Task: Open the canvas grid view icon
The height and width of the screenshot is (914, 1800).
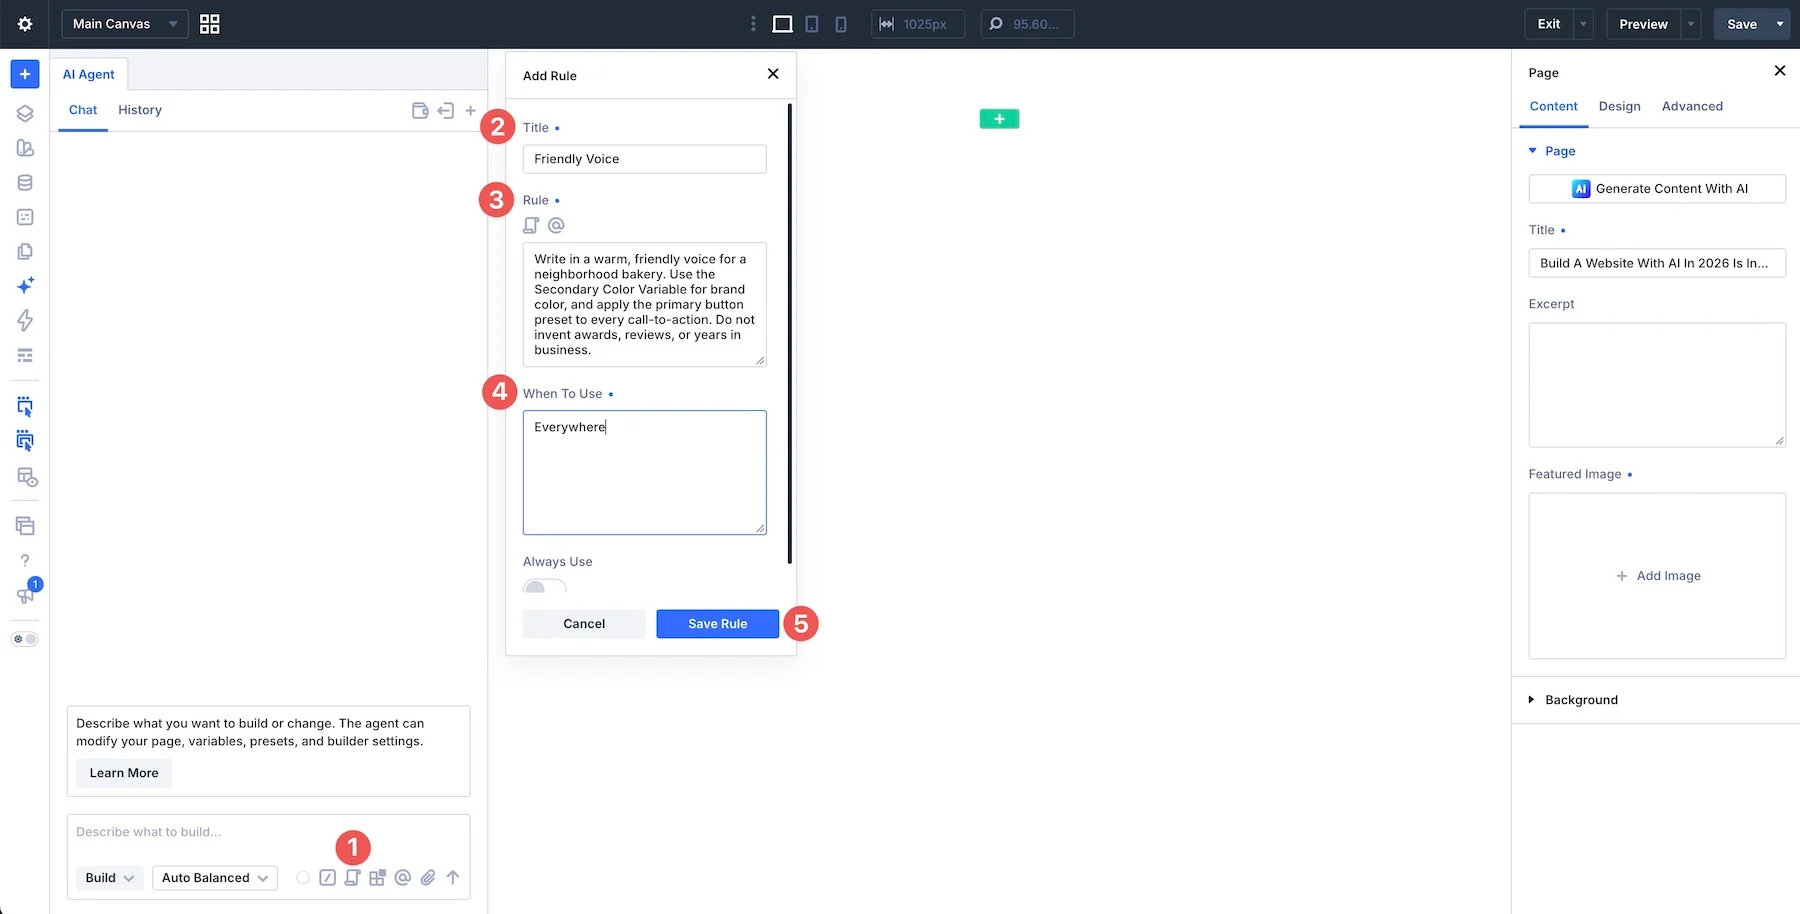Action: pos(209,24)
